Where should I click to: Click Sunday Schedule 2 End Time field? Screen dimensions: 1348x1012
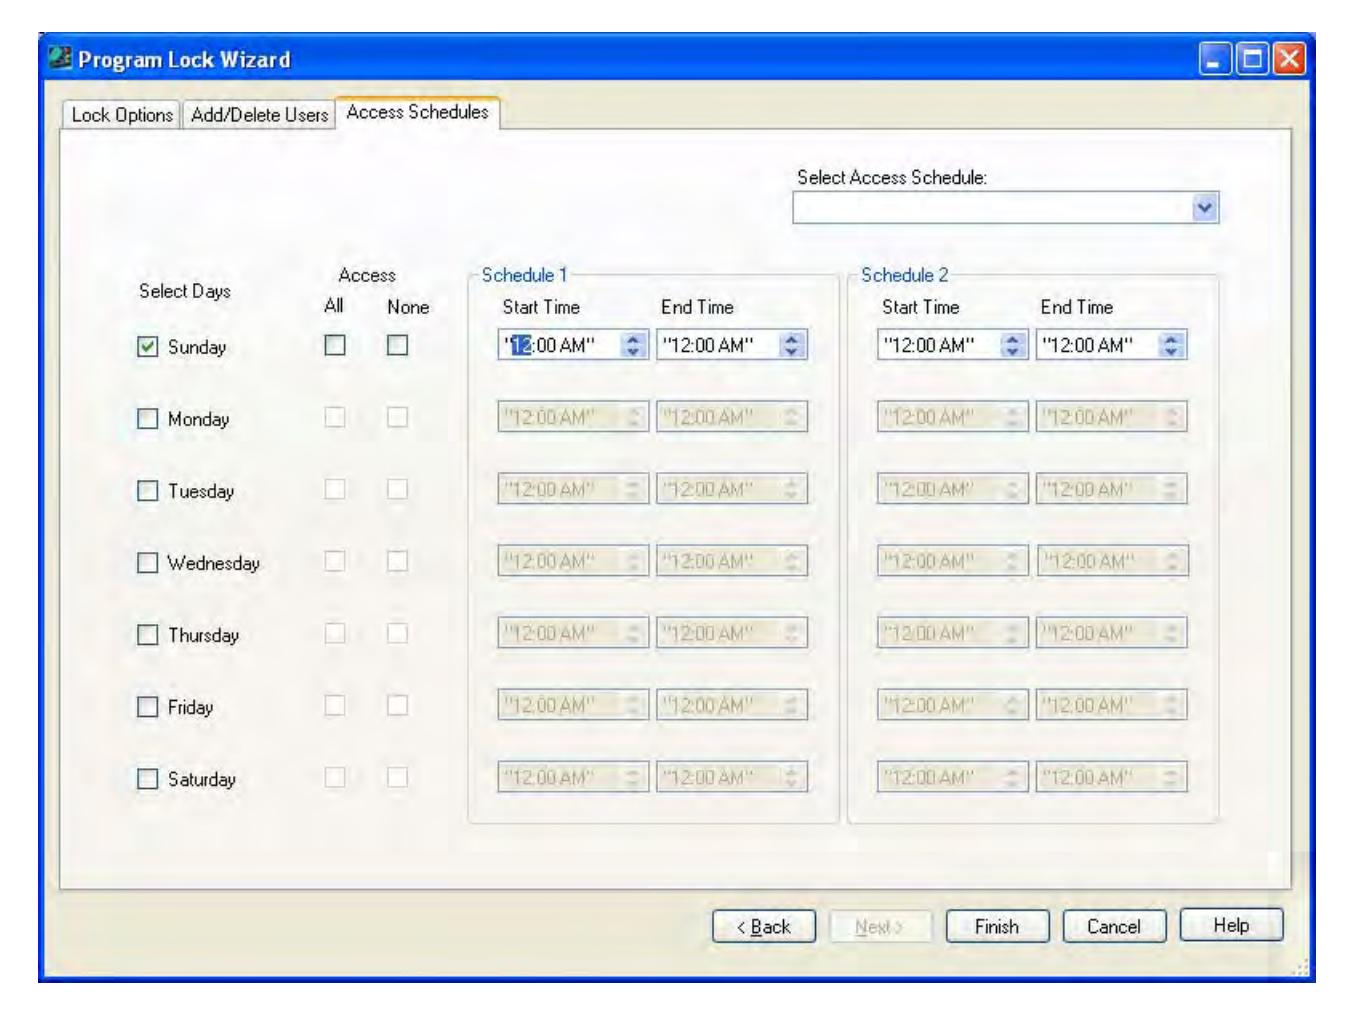[x=1111, y=345]
